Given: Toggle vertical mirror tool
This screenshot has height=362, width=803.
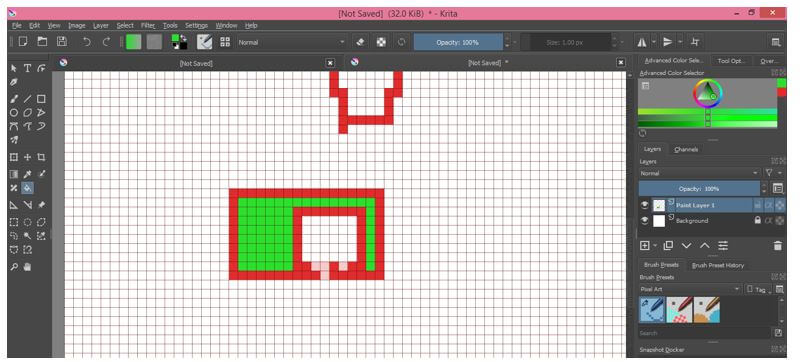Looking at the screenshot, I should click(x=668, y=42).
